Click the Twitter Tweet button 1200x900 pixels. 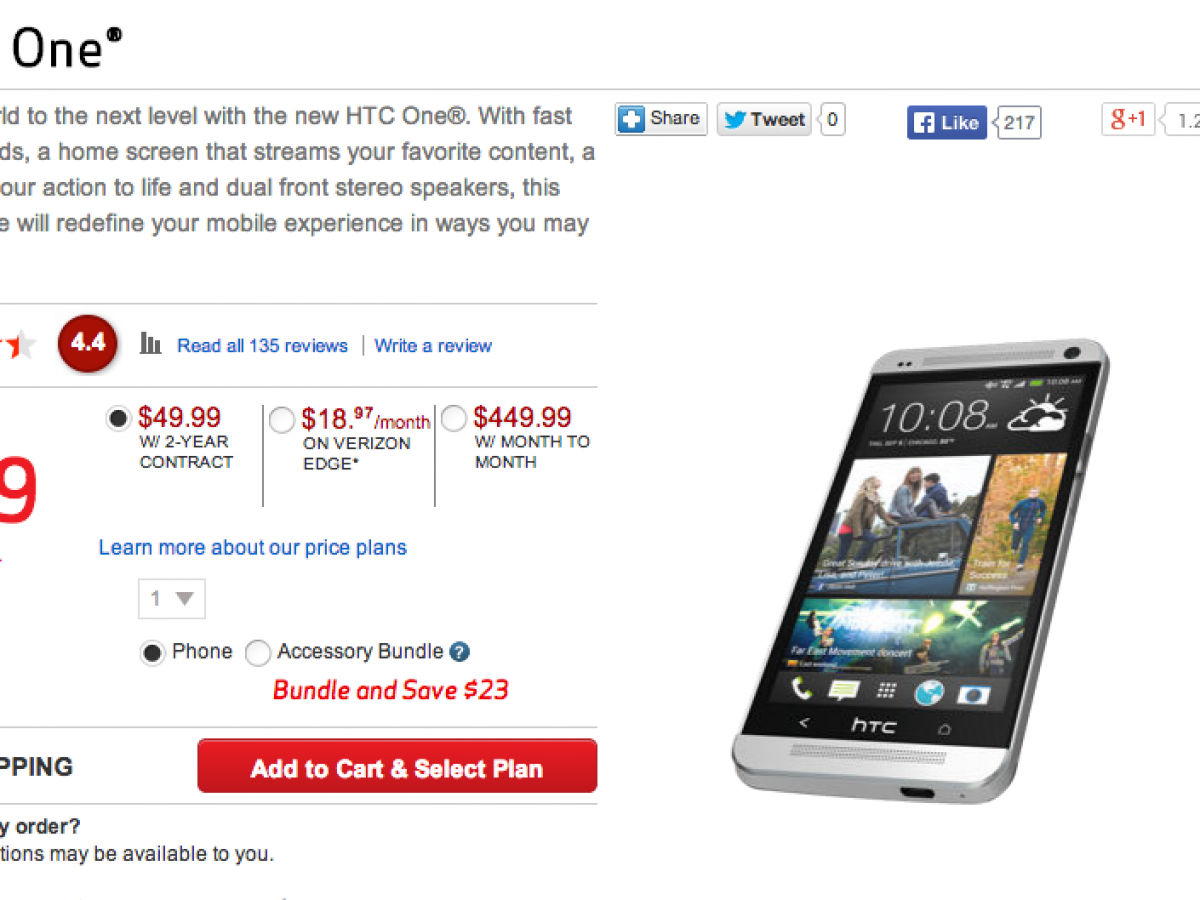click(x=764, y=120)
